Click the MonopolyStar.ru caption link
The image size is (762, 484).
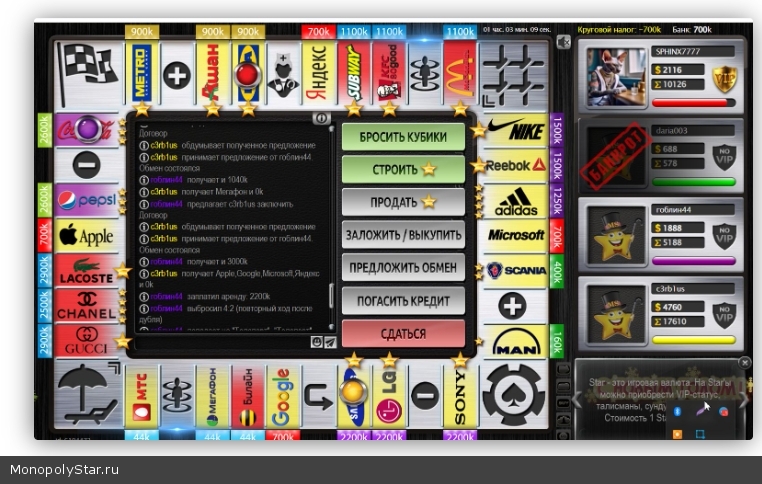(x=64, y=470)
